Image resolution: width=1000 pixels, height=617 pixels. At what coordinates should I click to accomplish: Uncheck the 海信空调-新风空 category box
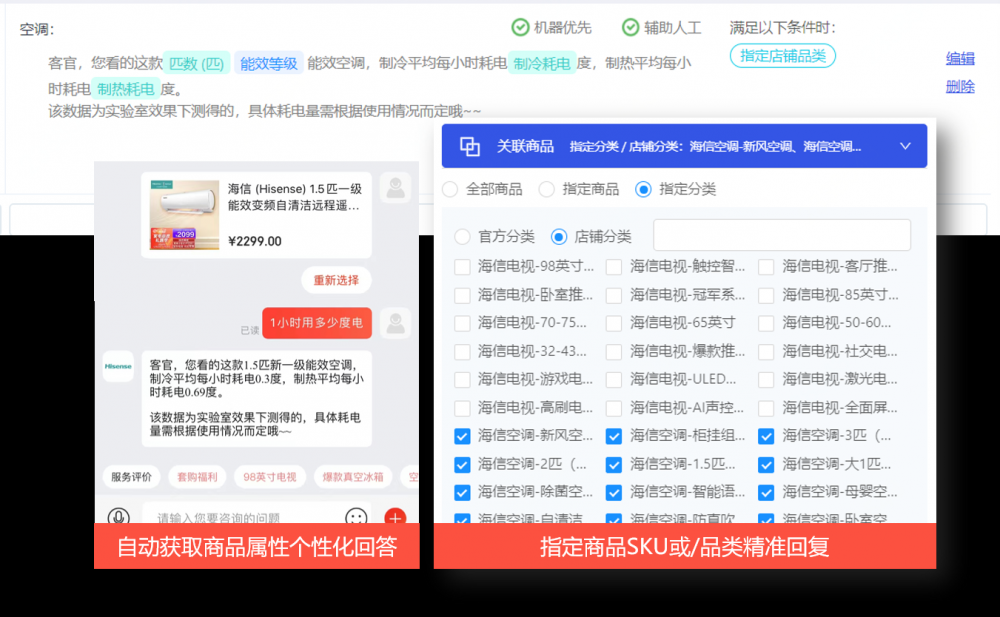pos(462,436)
